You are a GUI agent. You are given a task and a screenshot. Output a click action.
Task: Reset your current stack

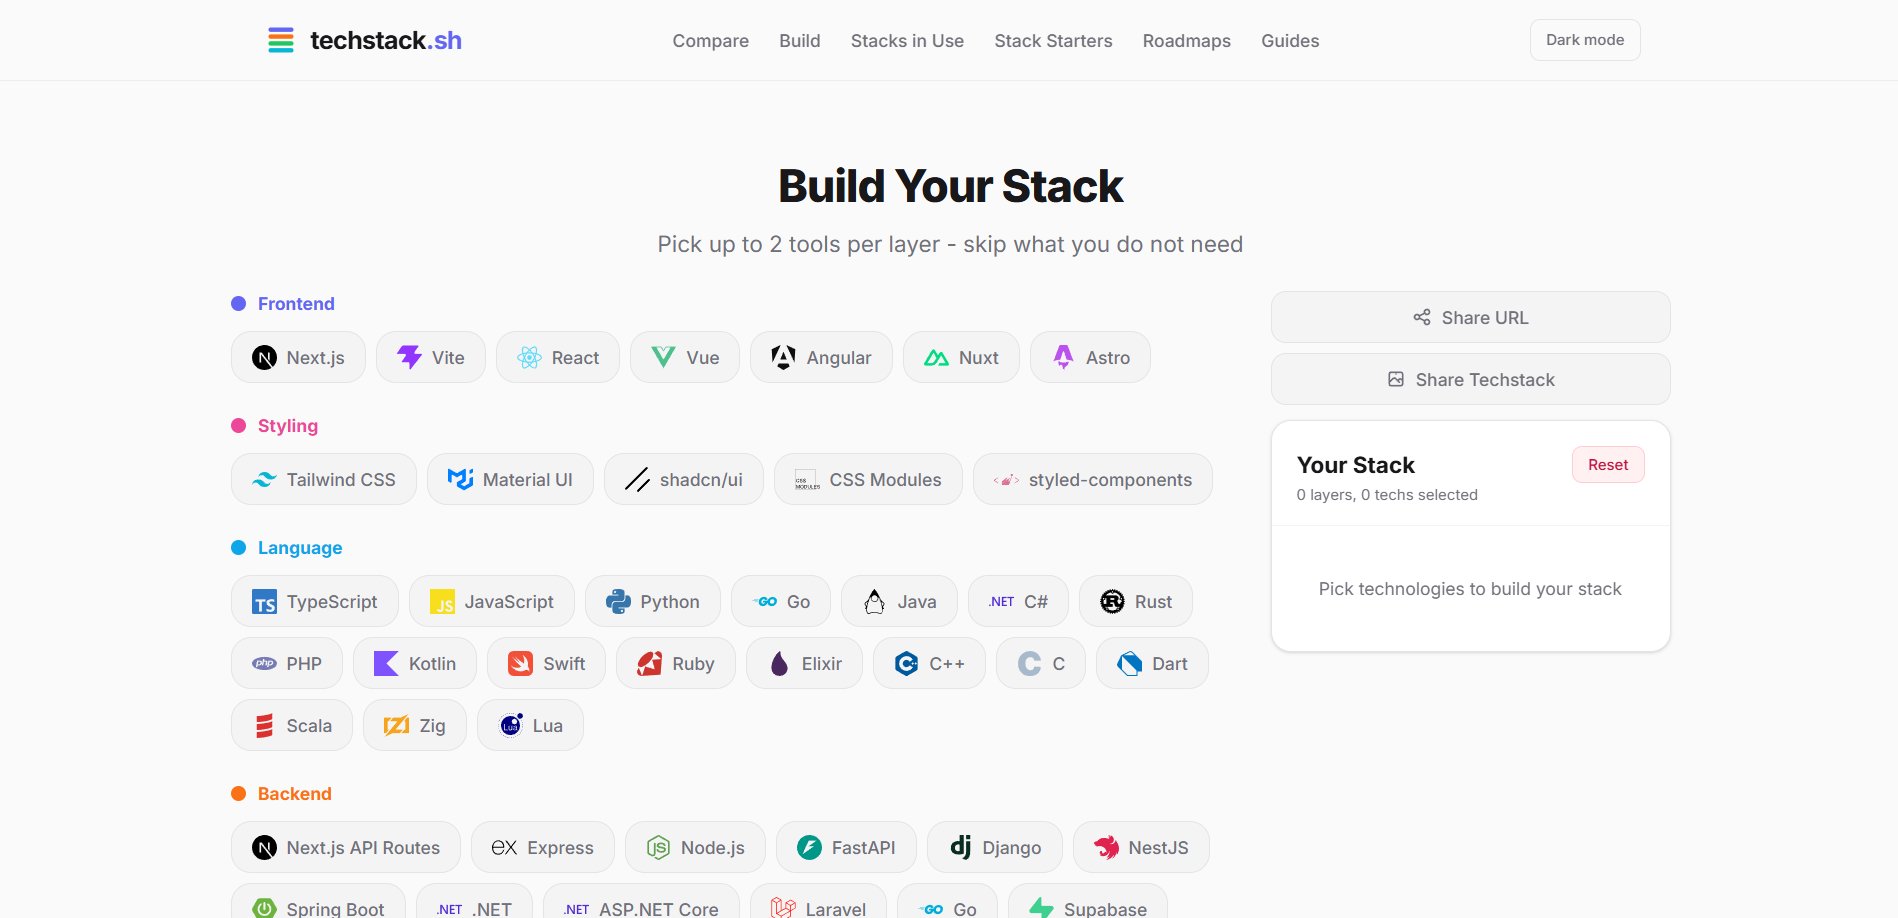click(x=1607, y=464)
